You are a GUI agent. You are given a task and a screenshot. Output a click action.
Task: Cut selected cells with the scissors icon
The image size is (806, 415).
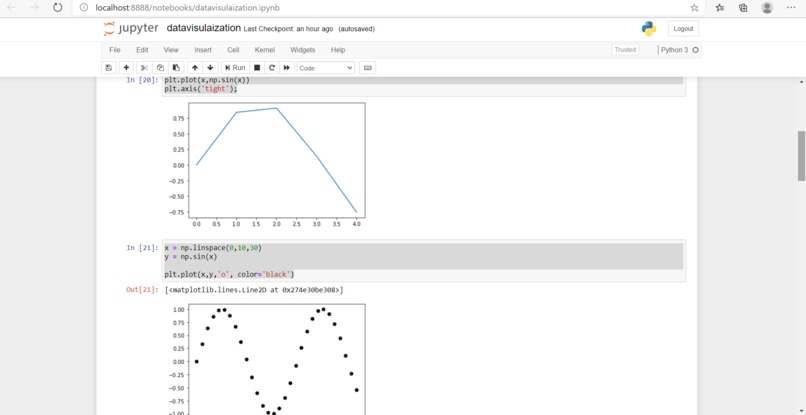point(144,68)
